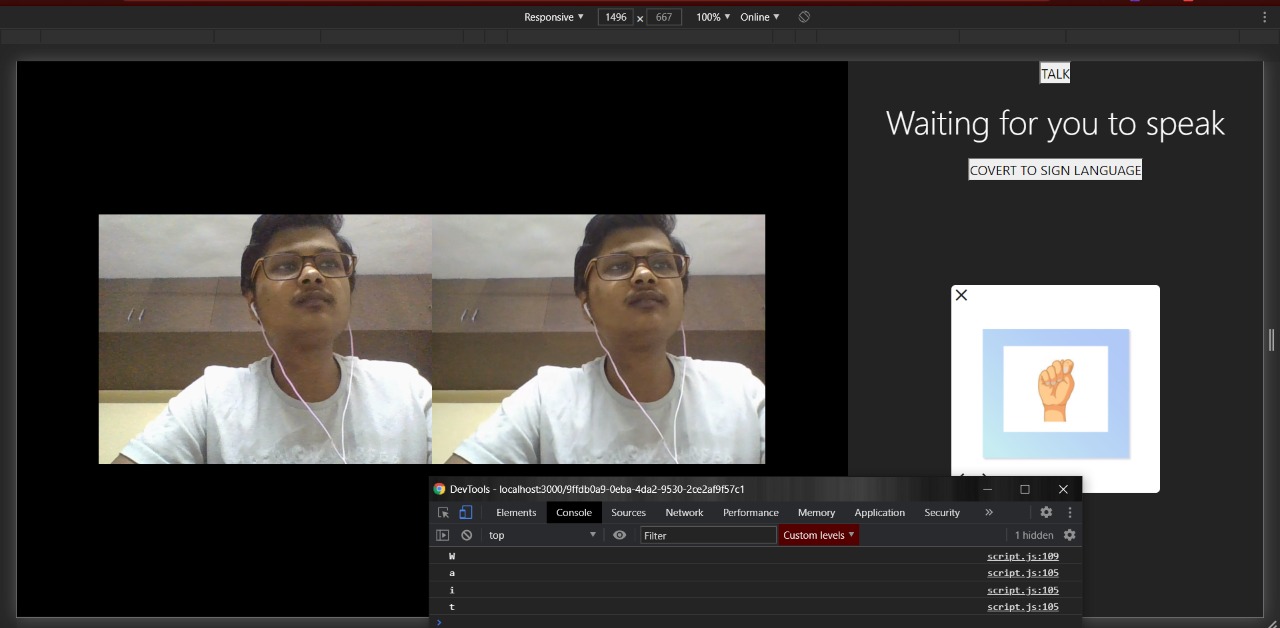This screenshot has width=1280, height=628.
Task: Open the Sources tab
Action: [629, 512]
